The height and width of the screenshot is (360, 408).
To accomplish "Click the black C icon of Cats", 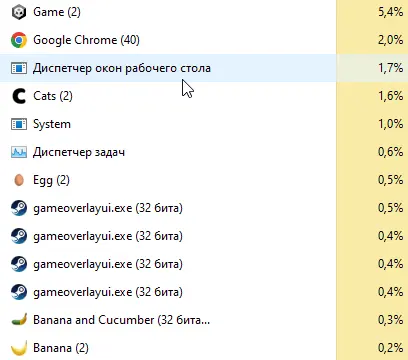I will tap(19, 96).
